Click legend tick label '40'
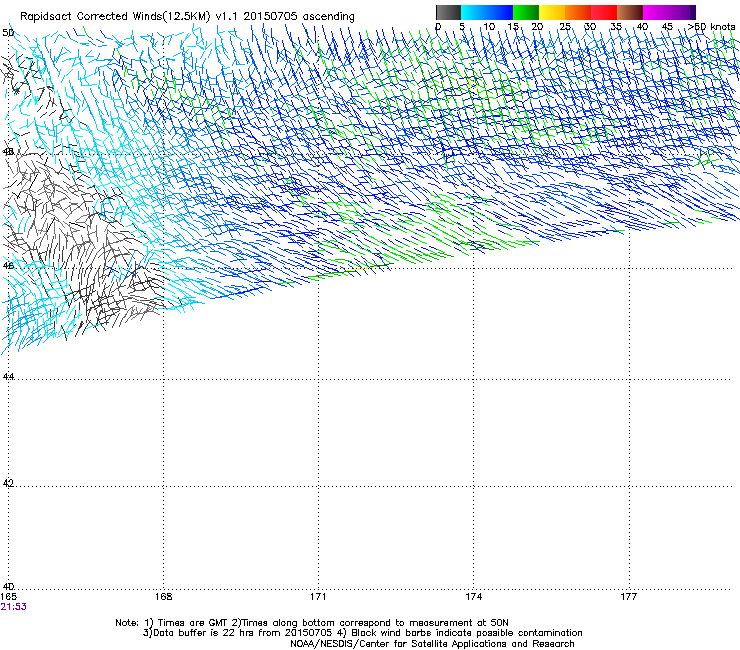This screenshot has width=740, height=650. [642, 27]
